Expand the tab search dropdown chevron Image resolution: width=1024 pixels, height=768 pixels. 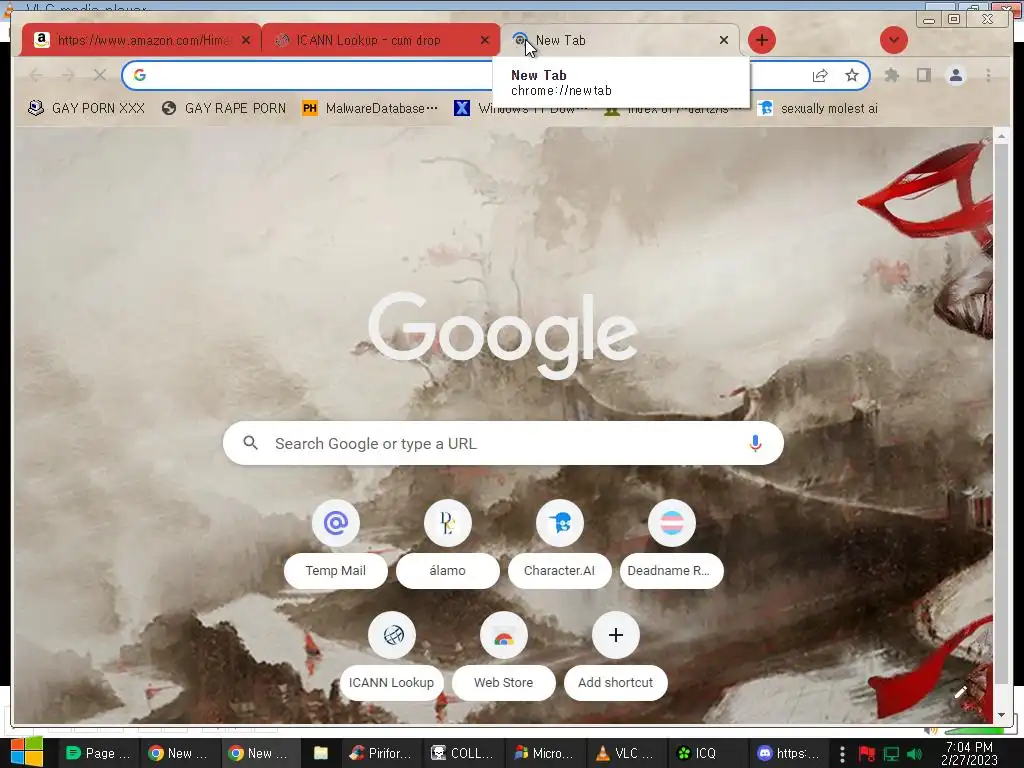(893, 40)
